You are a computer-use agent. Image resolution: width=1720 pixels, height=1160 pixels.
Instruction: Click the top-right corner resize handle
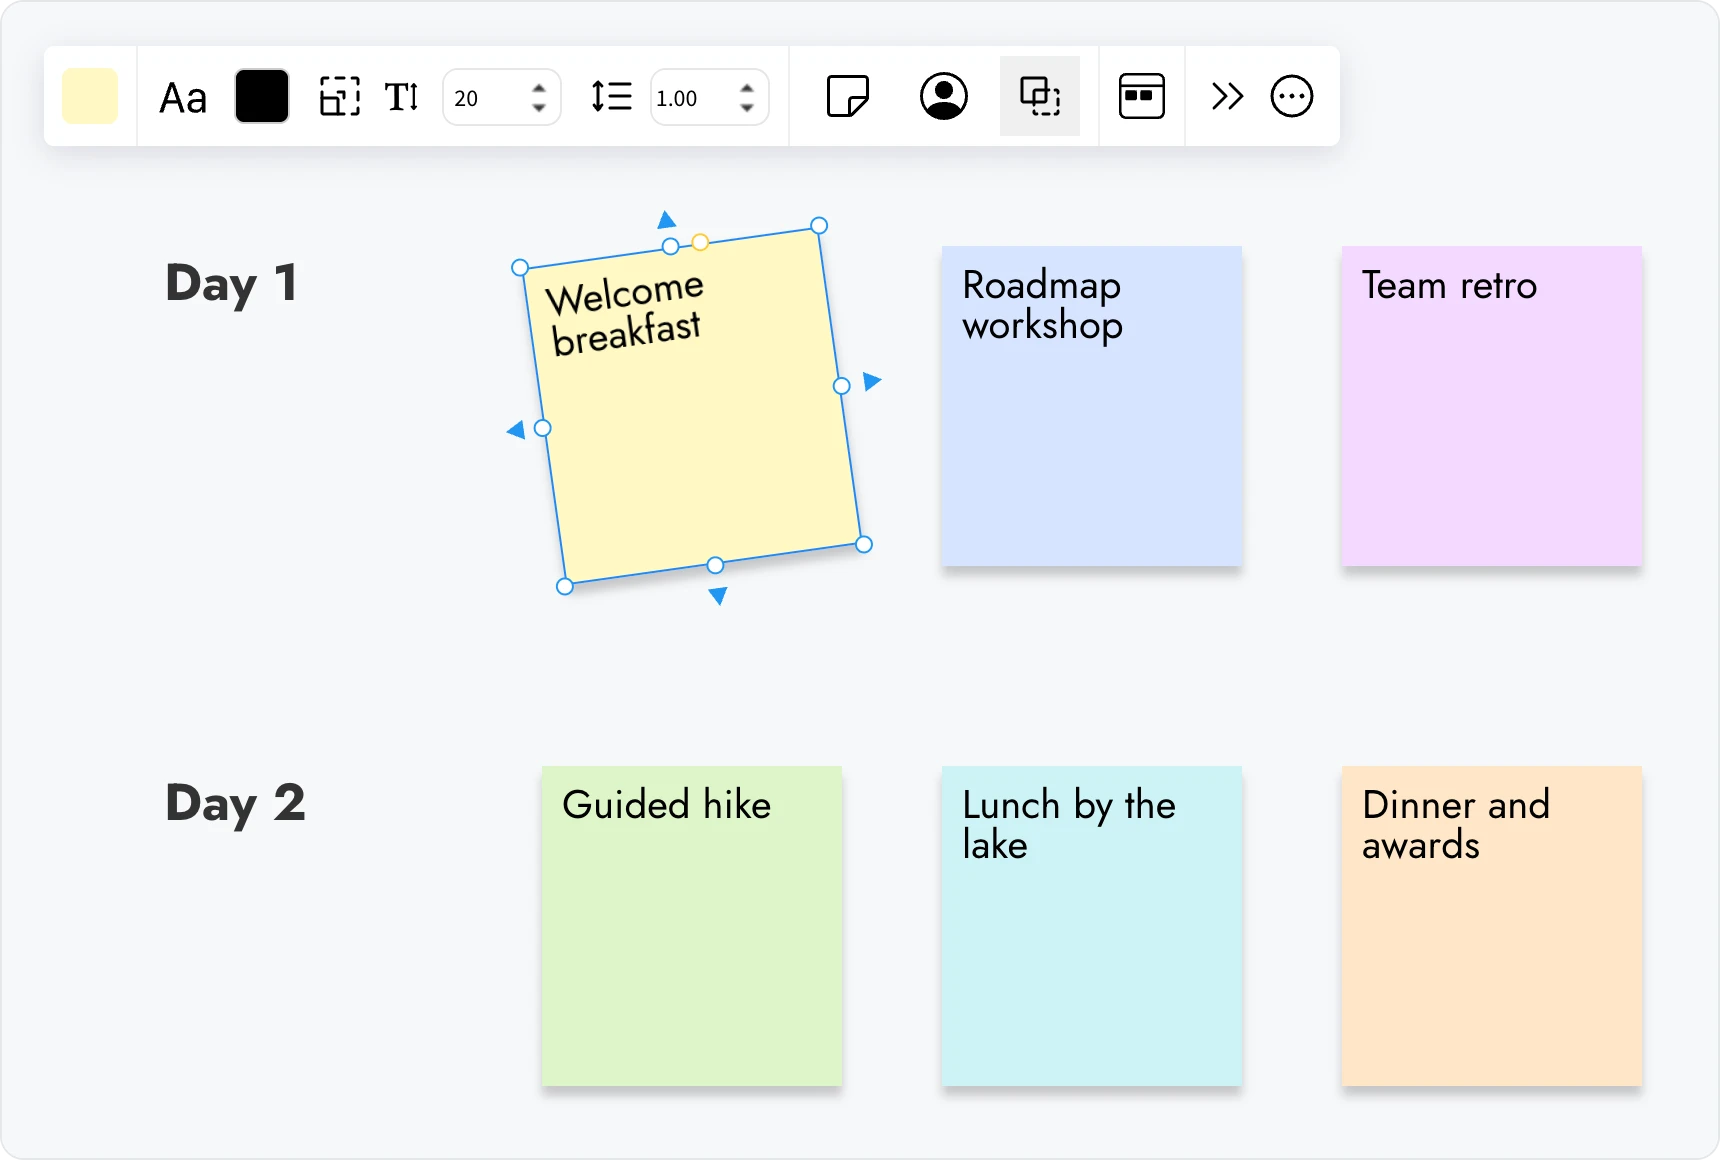tap(819, 225)
